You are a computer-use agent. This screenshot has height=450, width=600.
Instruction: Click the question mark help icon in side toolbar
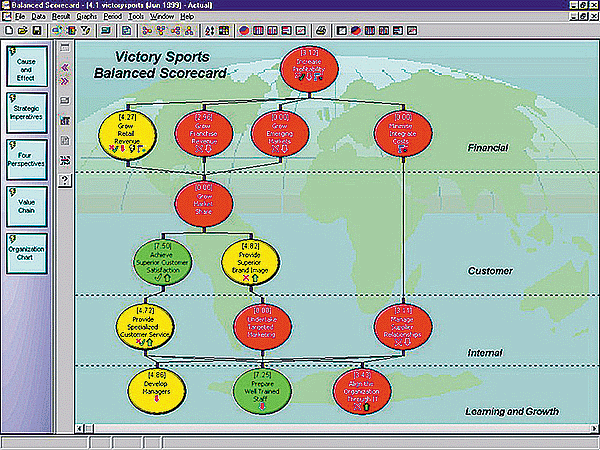(x=65, y=180)
